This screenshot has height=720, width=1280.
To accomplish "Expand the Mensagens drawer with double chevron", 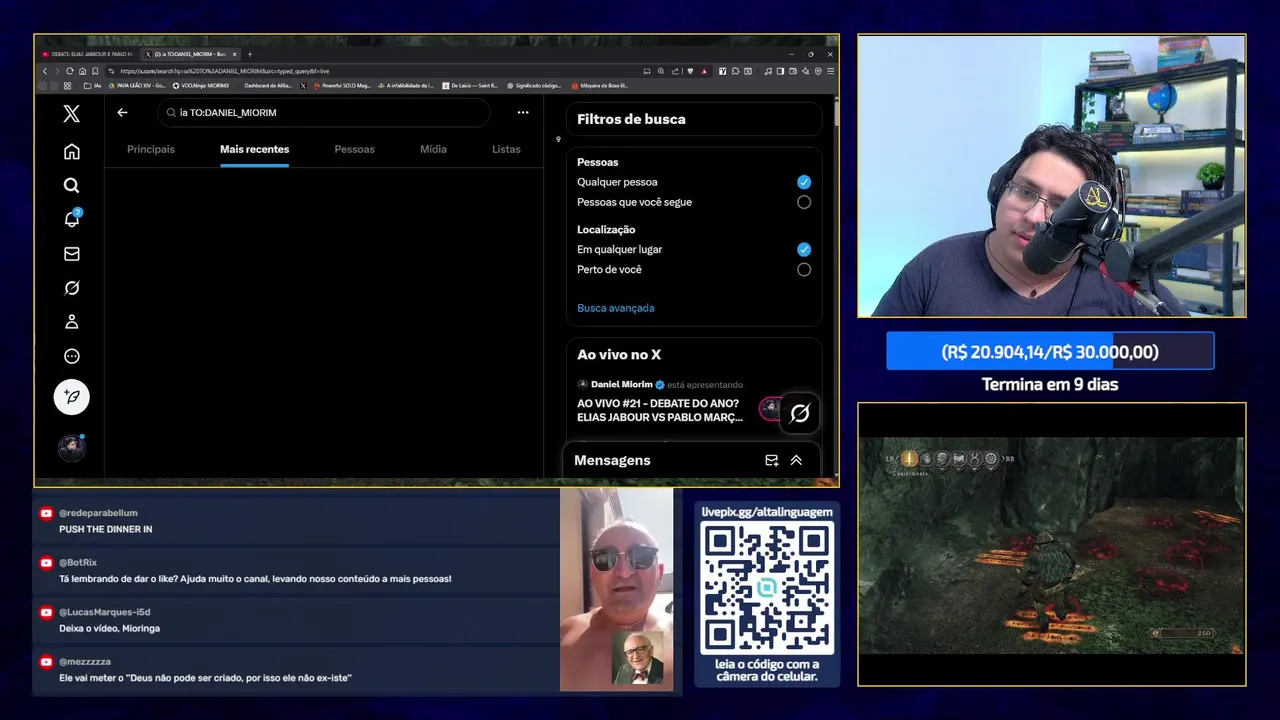I will (x=796, y=460).
